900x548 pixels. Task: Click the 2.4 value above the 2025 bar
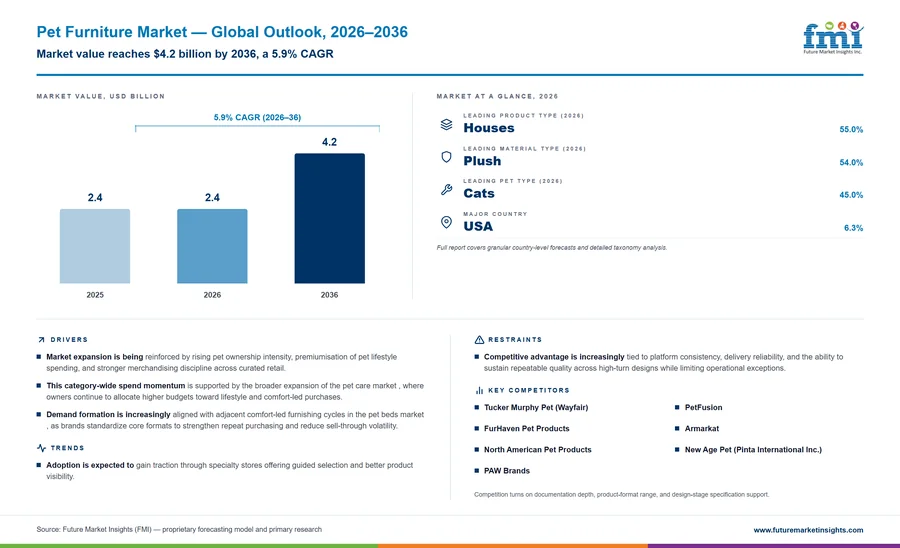point(95,197)
